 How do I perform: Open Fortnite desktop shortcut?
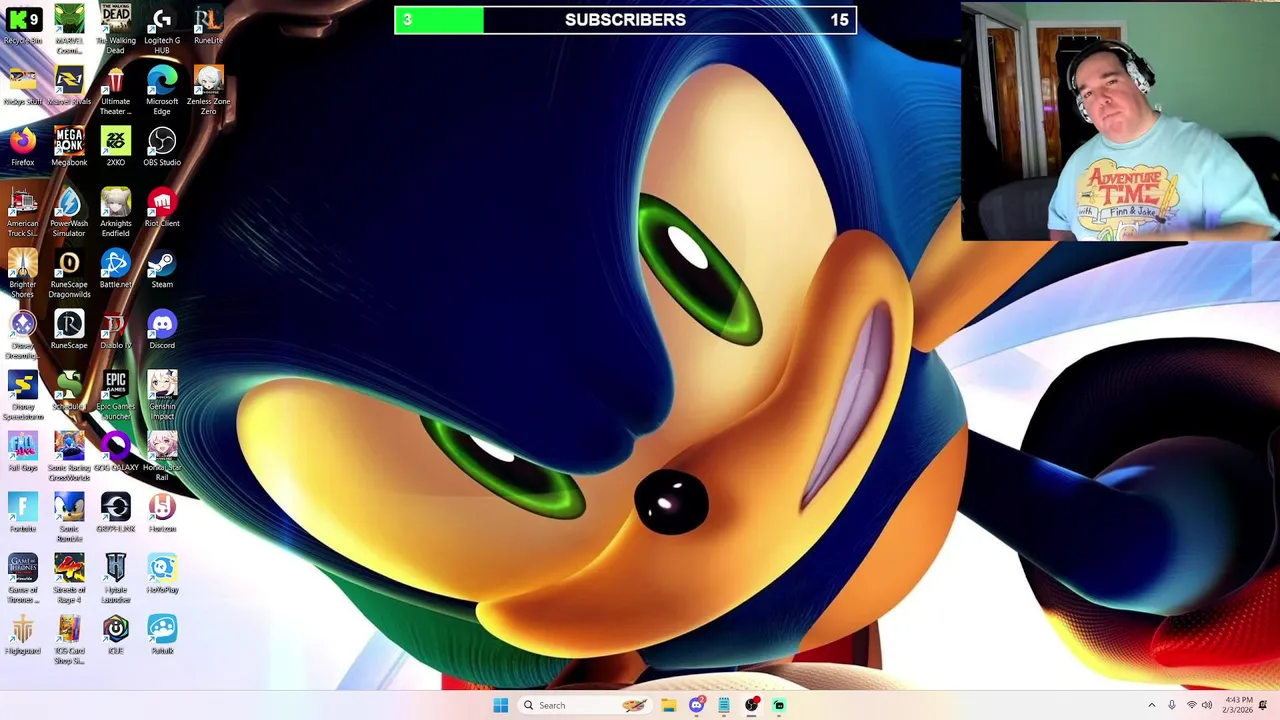(x=23, y=513)
